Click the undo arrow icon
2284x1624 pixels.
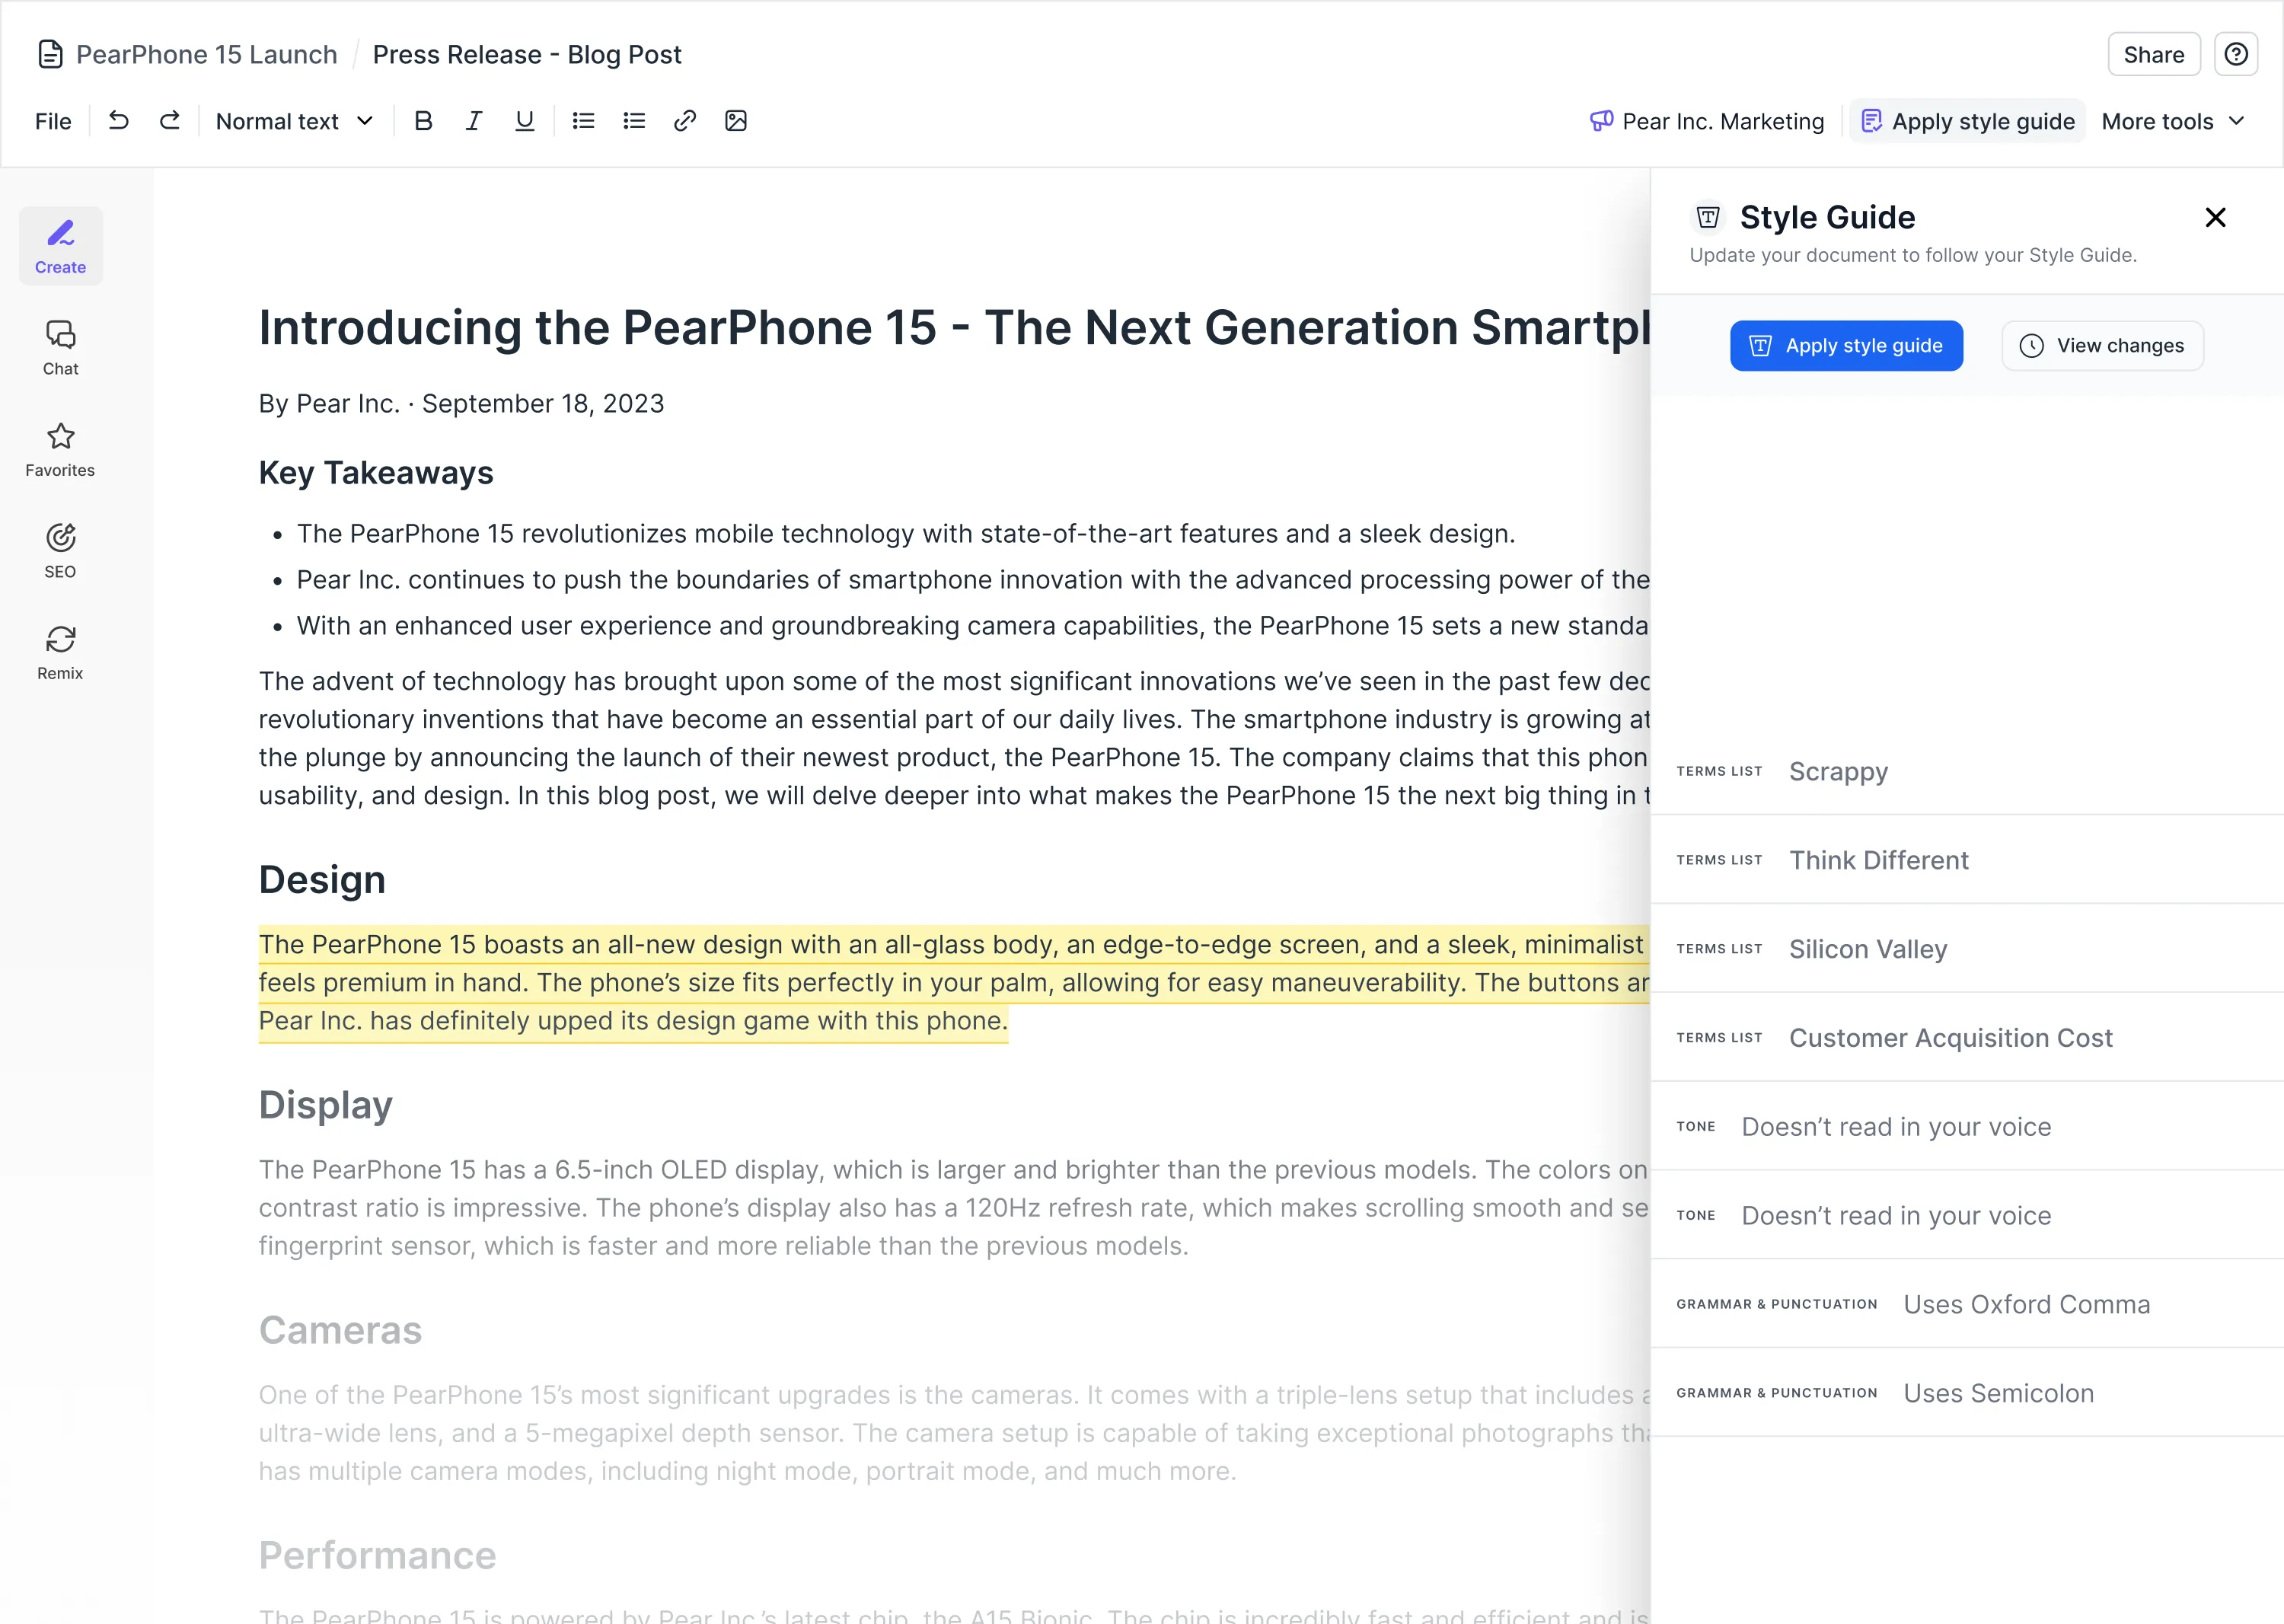pos(119,121)
